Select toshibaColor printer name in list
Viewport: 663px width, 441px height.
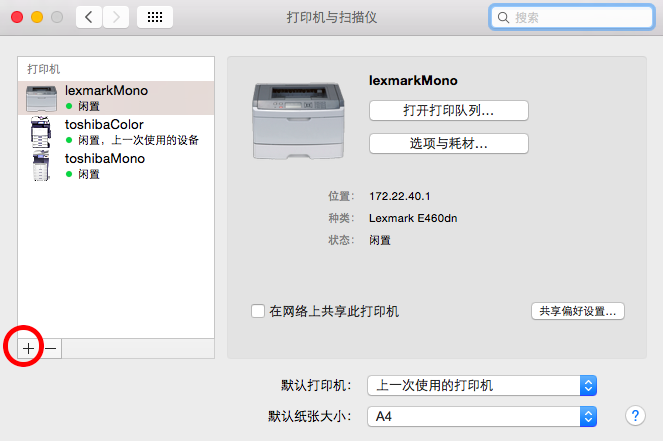(105, 124)
